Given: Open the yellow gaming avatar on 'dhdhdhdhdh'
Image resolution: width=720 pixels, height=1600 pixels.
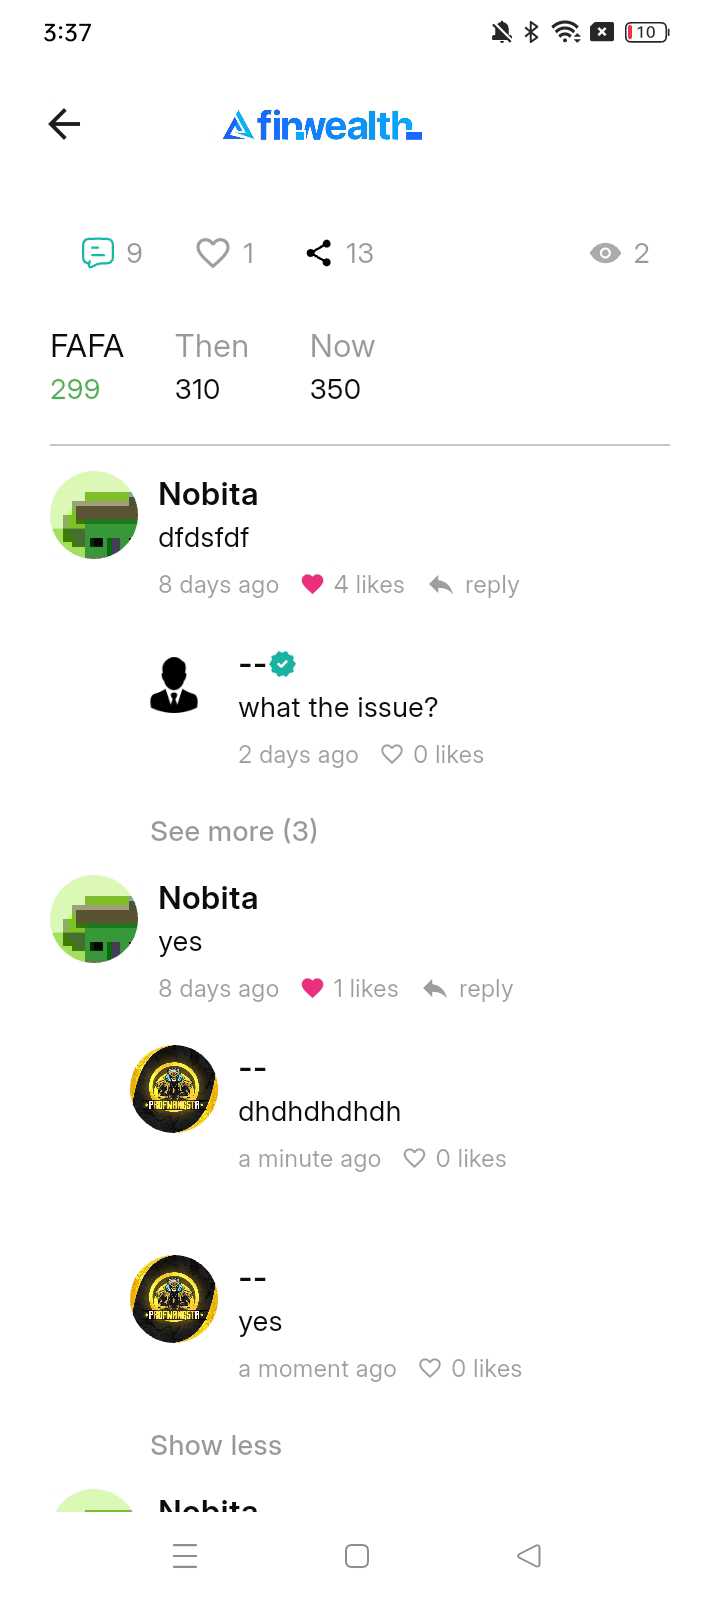Looking at the screenshot, I should (x=174, y=1089).
